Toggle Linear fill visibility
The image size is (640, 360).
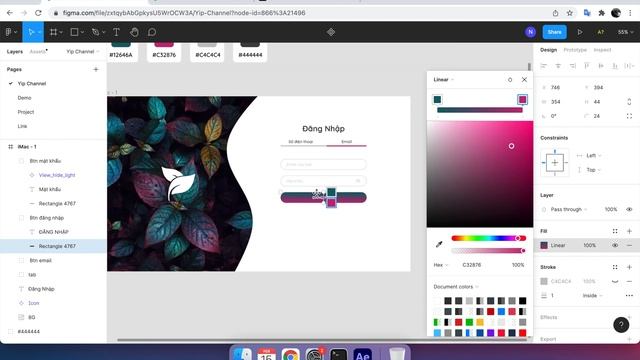point(615,245)
